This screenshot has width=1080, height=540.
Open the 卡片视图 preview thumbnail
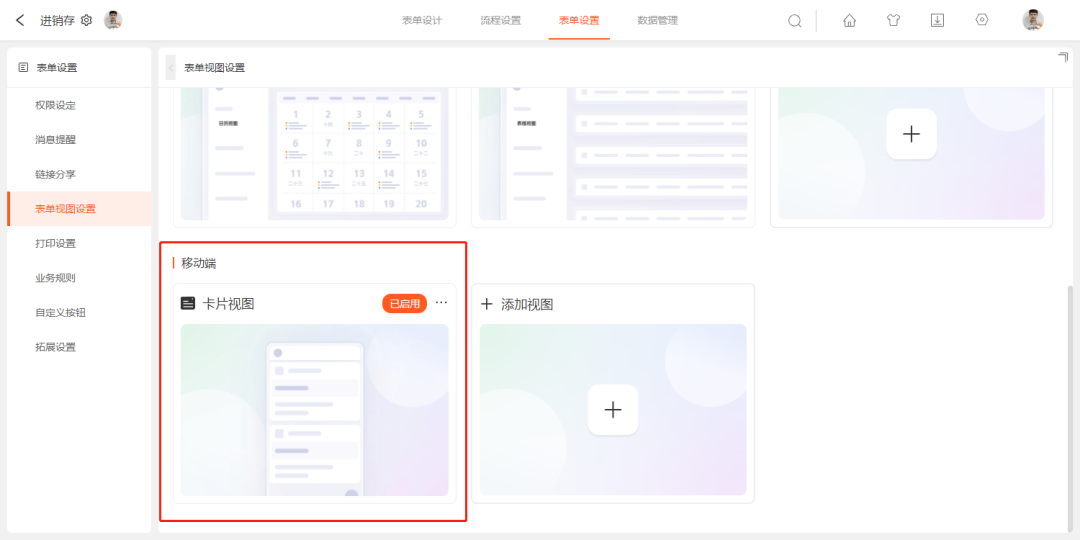tap(315, 410)
